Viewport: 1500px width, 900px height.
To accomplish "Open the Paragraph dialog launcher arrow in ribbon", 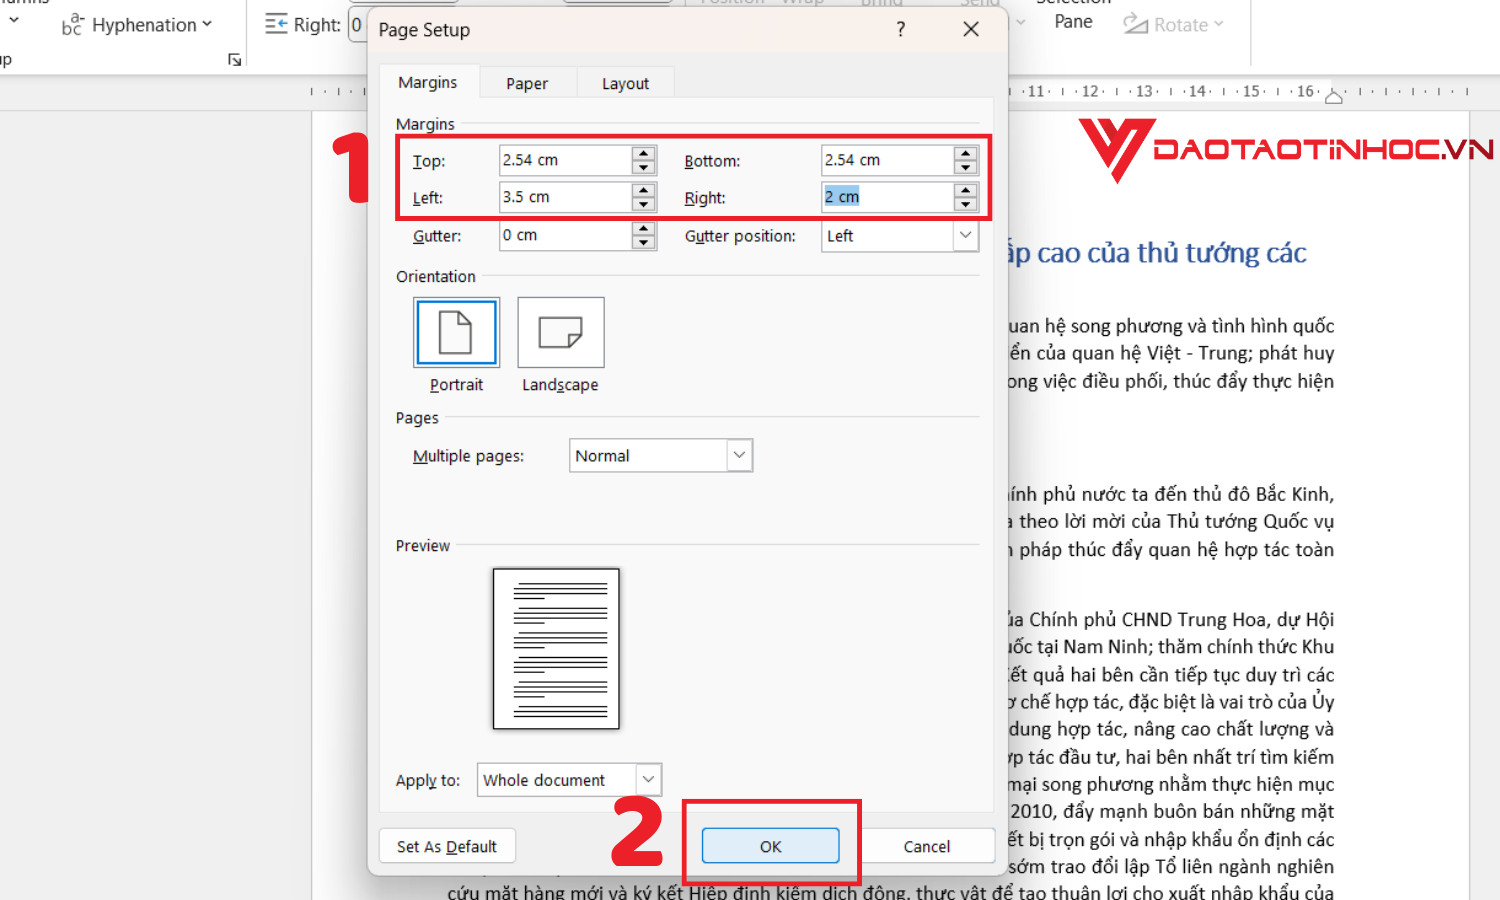I will click(235, 60).
